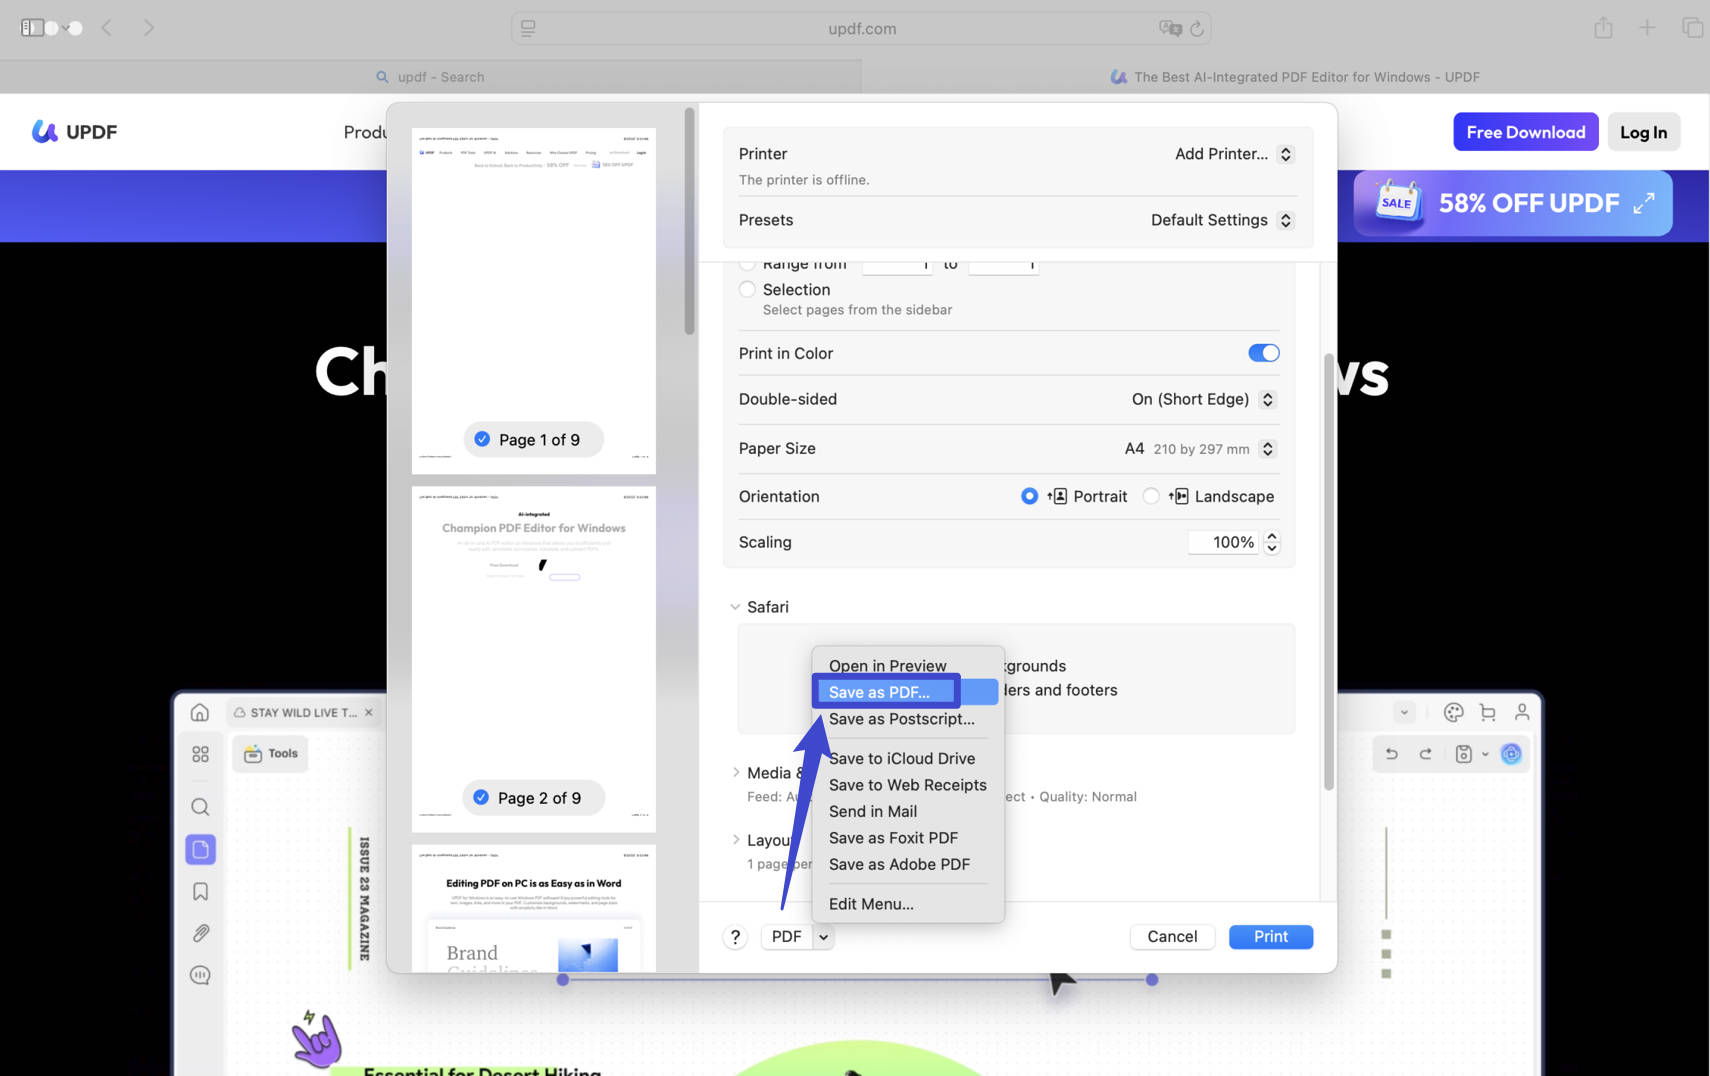Choose Save as Foxit PDF menu item

tap(908, 838)
